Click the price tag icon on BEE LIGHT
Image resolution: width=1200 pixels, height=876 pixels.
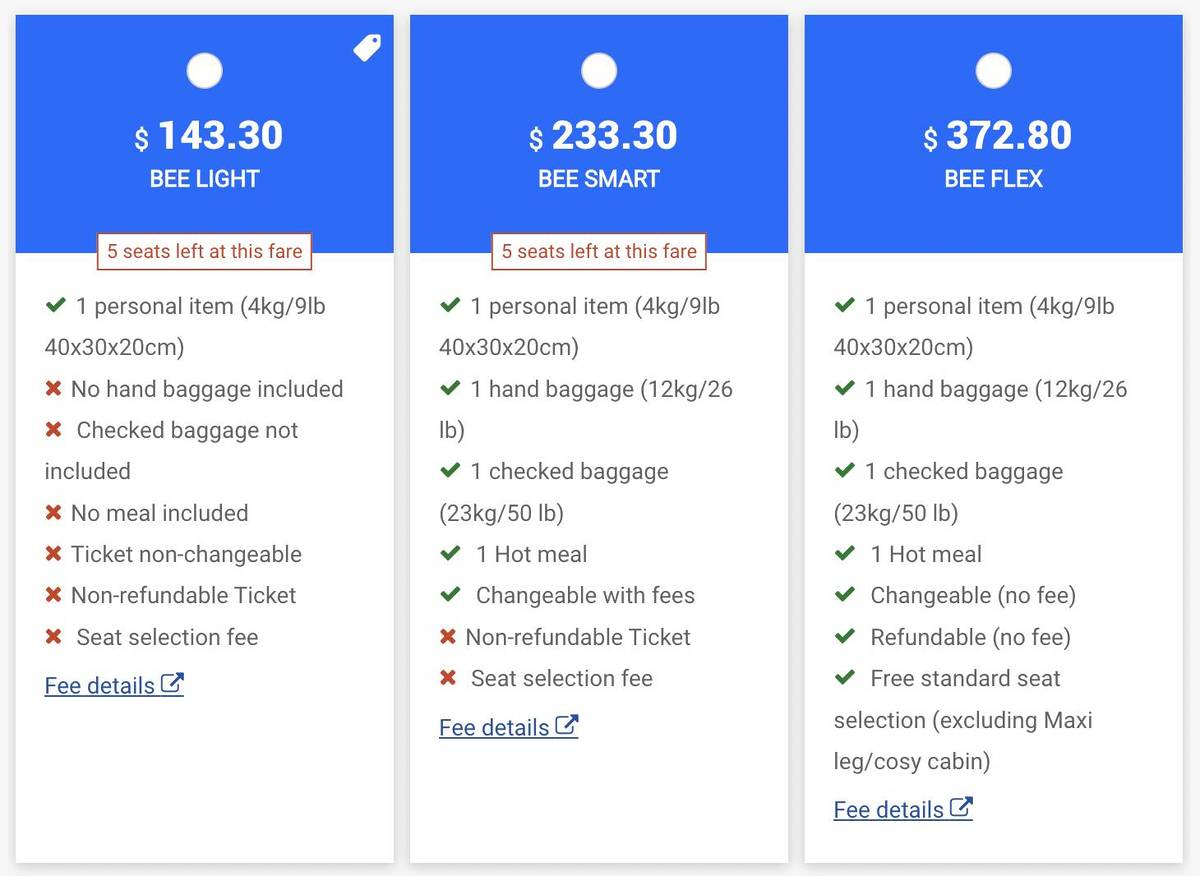367,47
